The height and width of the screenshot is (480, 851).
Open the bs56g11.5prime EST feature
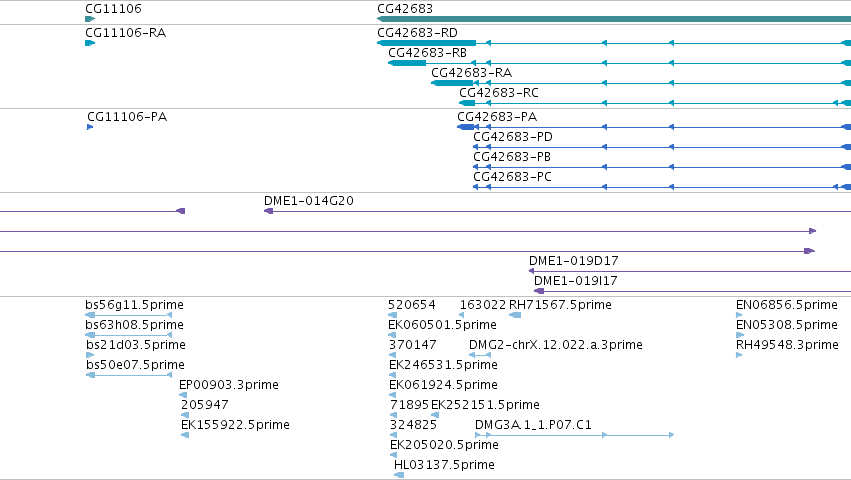[x=135, y=305]
